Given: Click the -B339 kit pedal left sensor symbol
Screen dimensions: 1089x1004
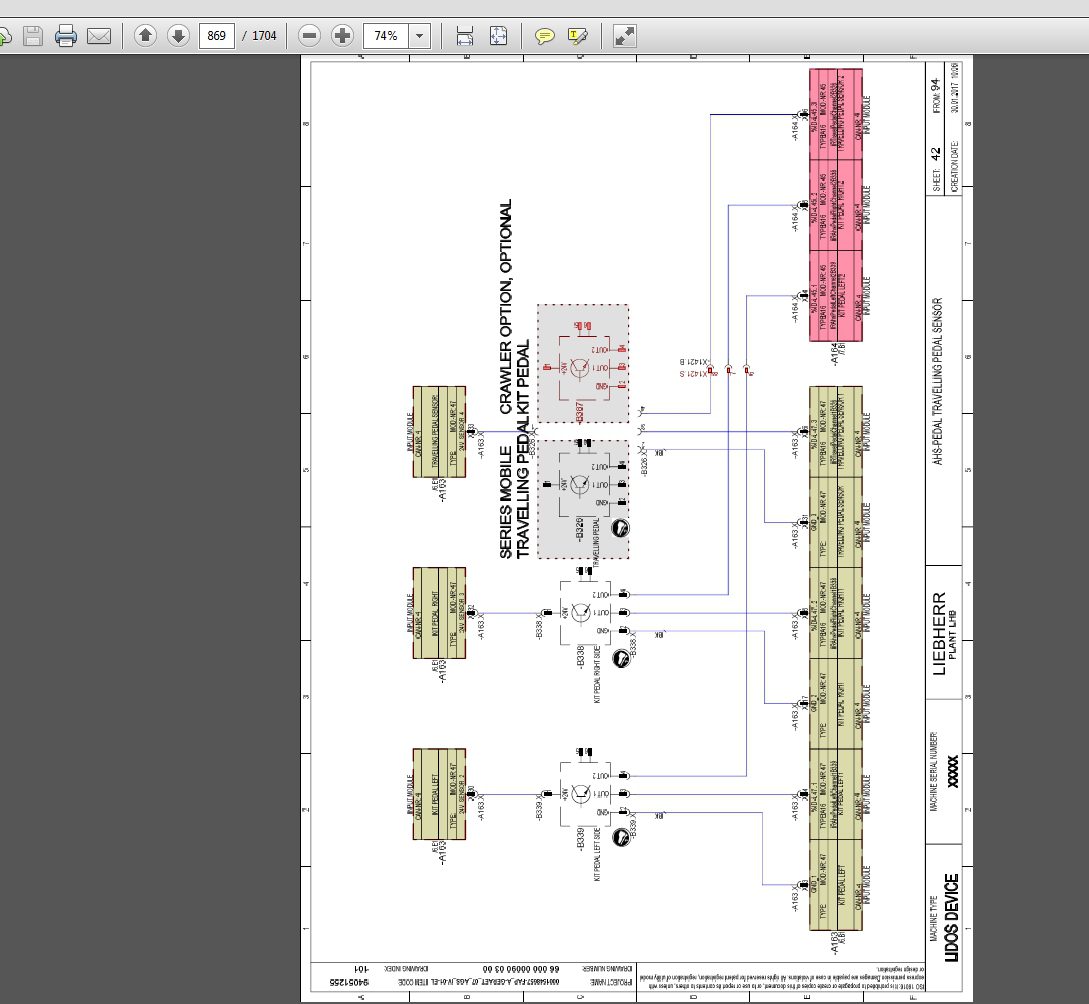Looking at the screenshot, I should coord(585,794).
